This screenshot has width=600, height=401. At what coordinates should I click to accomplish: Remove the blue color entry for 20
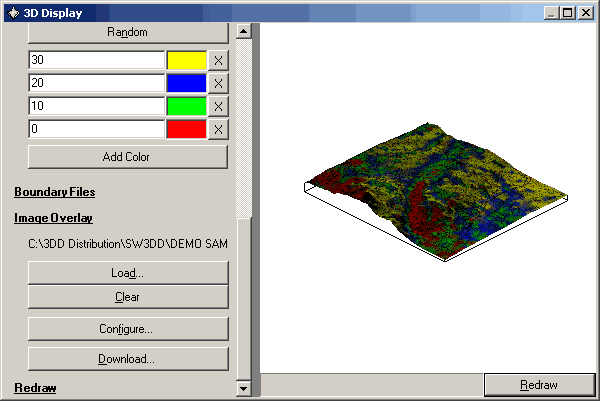click(x=218, y=83)
